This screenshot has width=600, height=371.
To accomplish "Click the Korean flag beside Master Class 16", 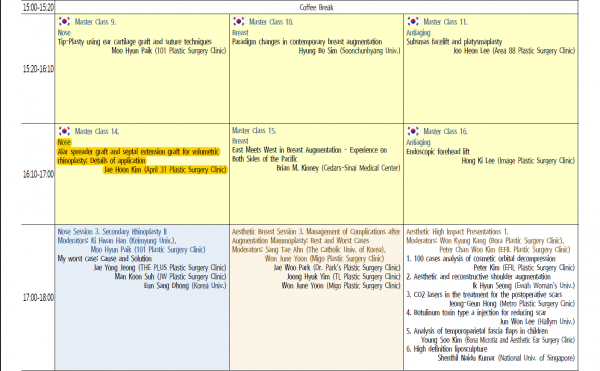I will tap(413, 131).
